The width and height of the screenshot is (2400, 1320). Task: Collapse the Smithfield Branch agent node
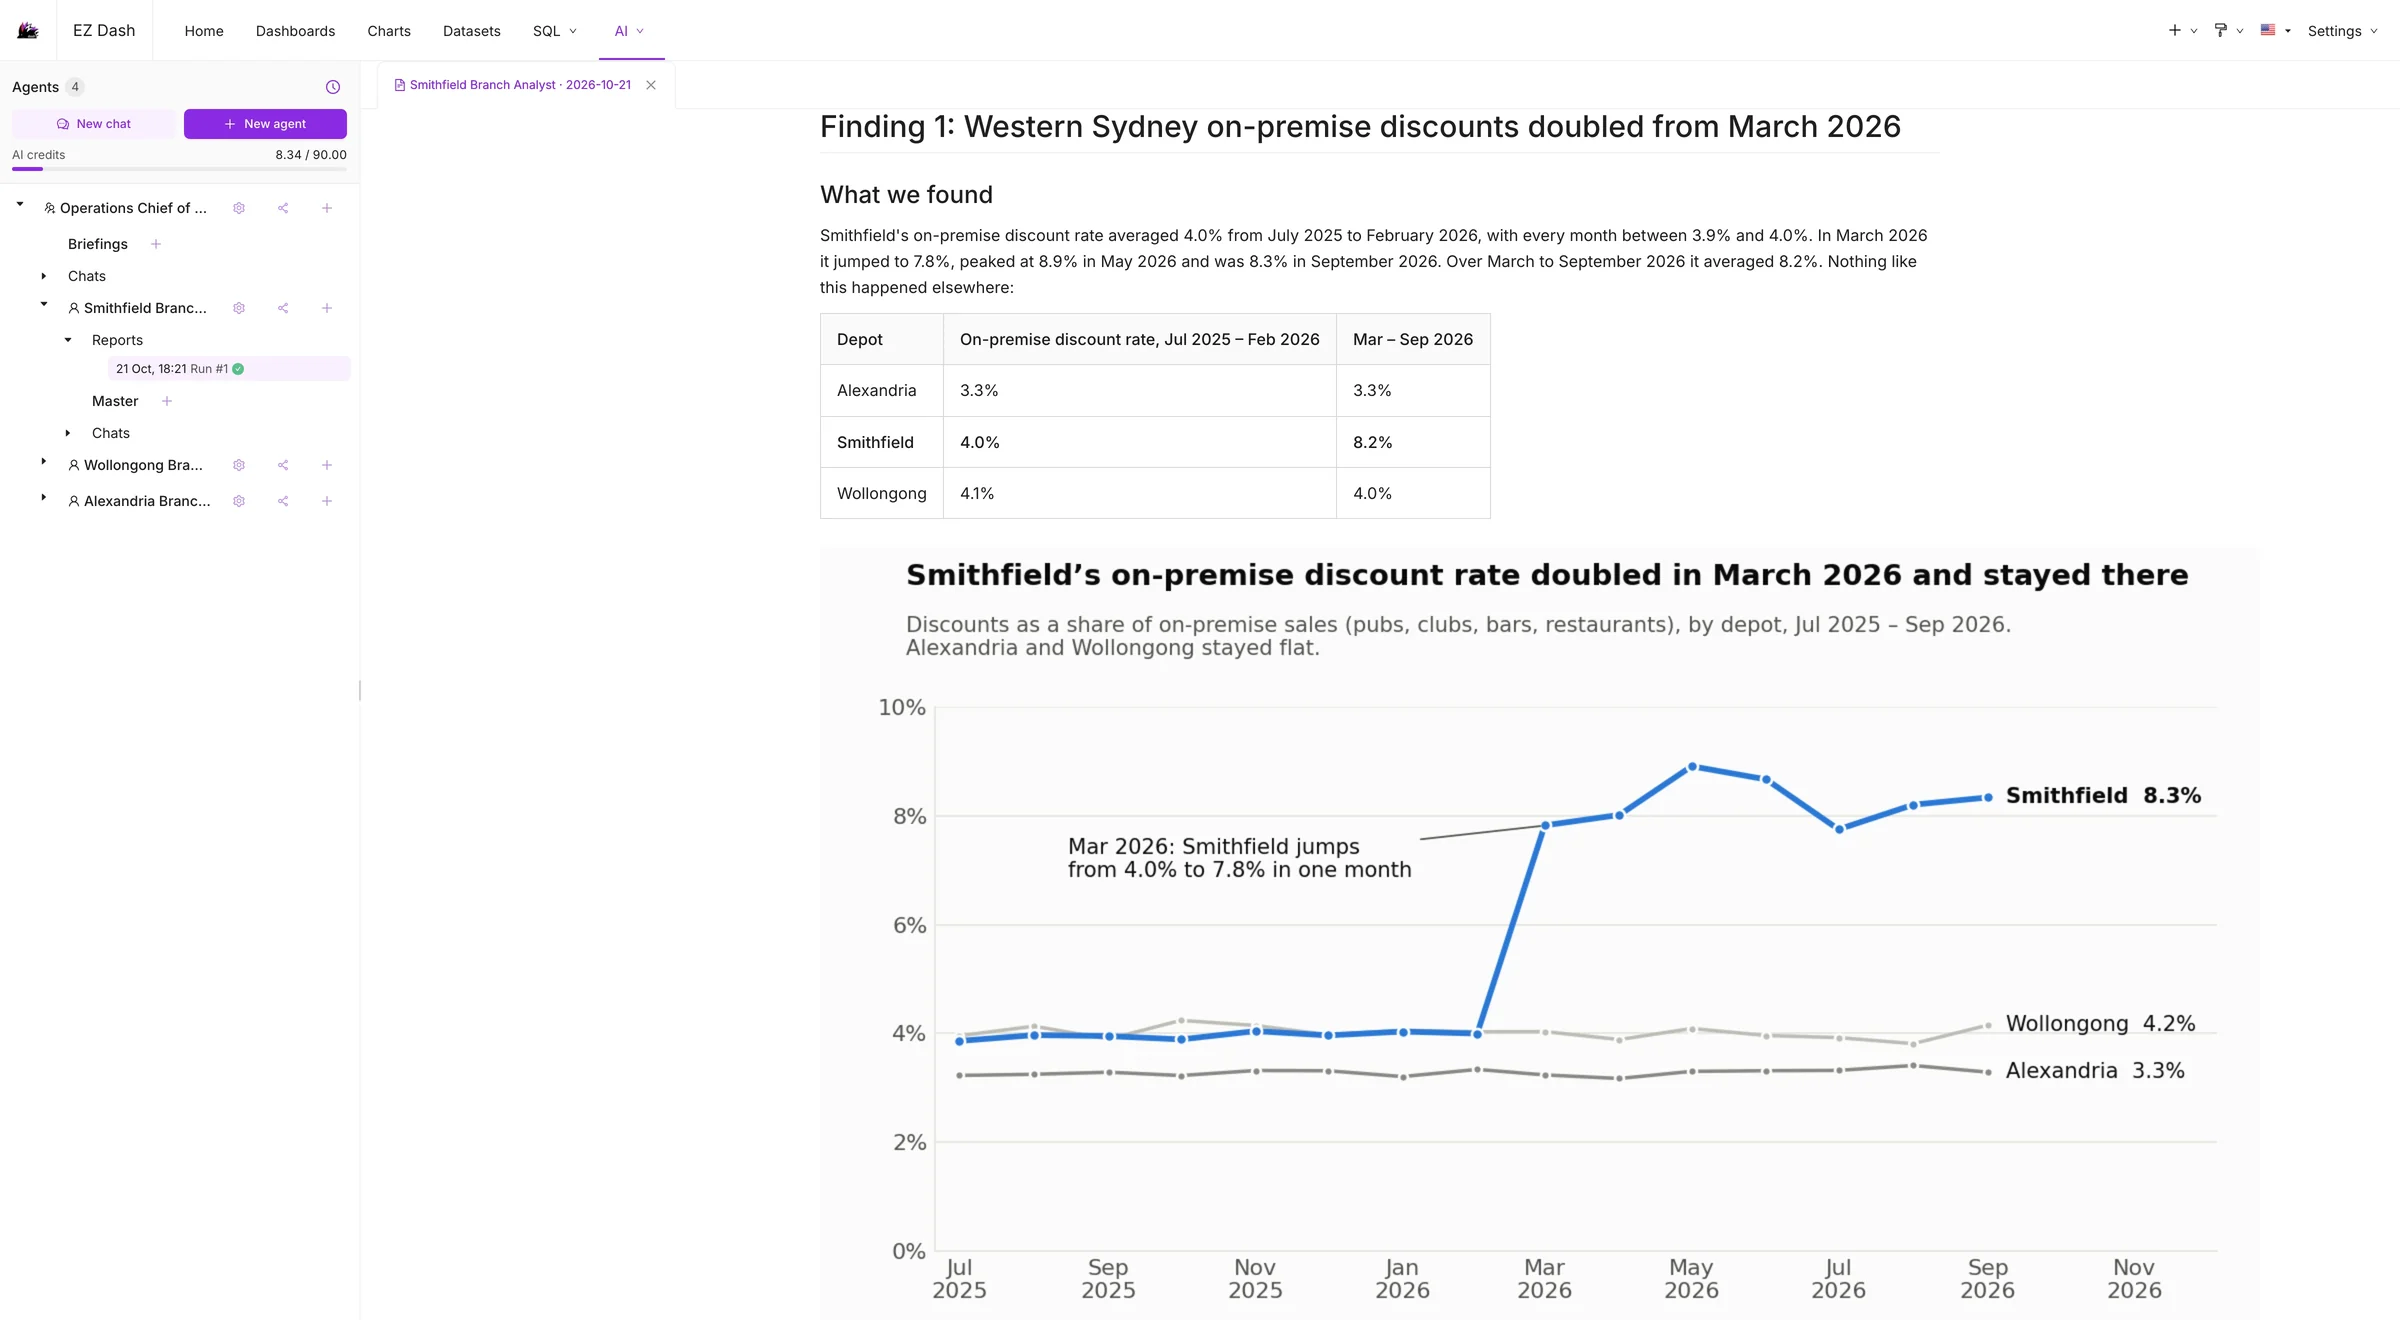tap(44, 305)
